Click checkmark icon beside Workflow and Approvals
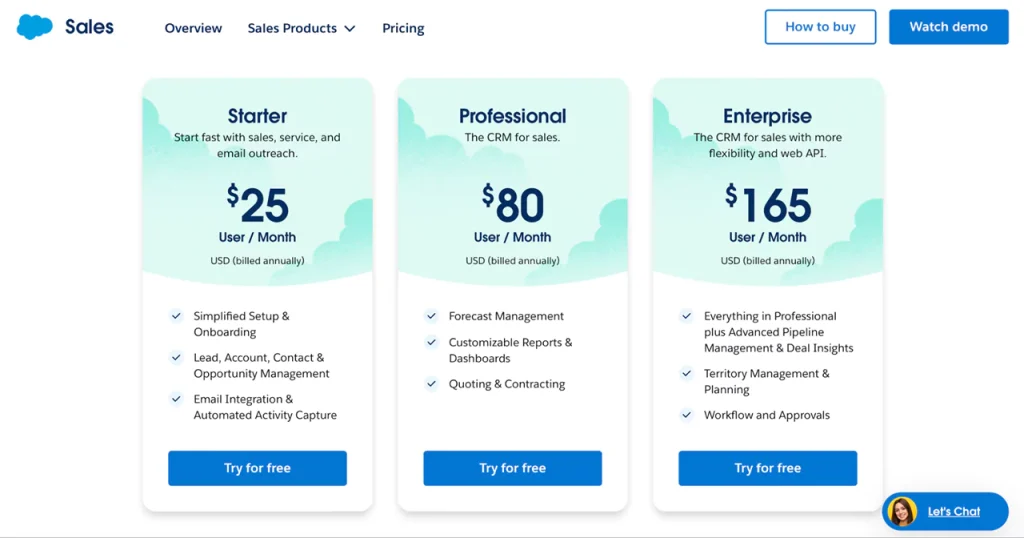 [x=686, y=415]
